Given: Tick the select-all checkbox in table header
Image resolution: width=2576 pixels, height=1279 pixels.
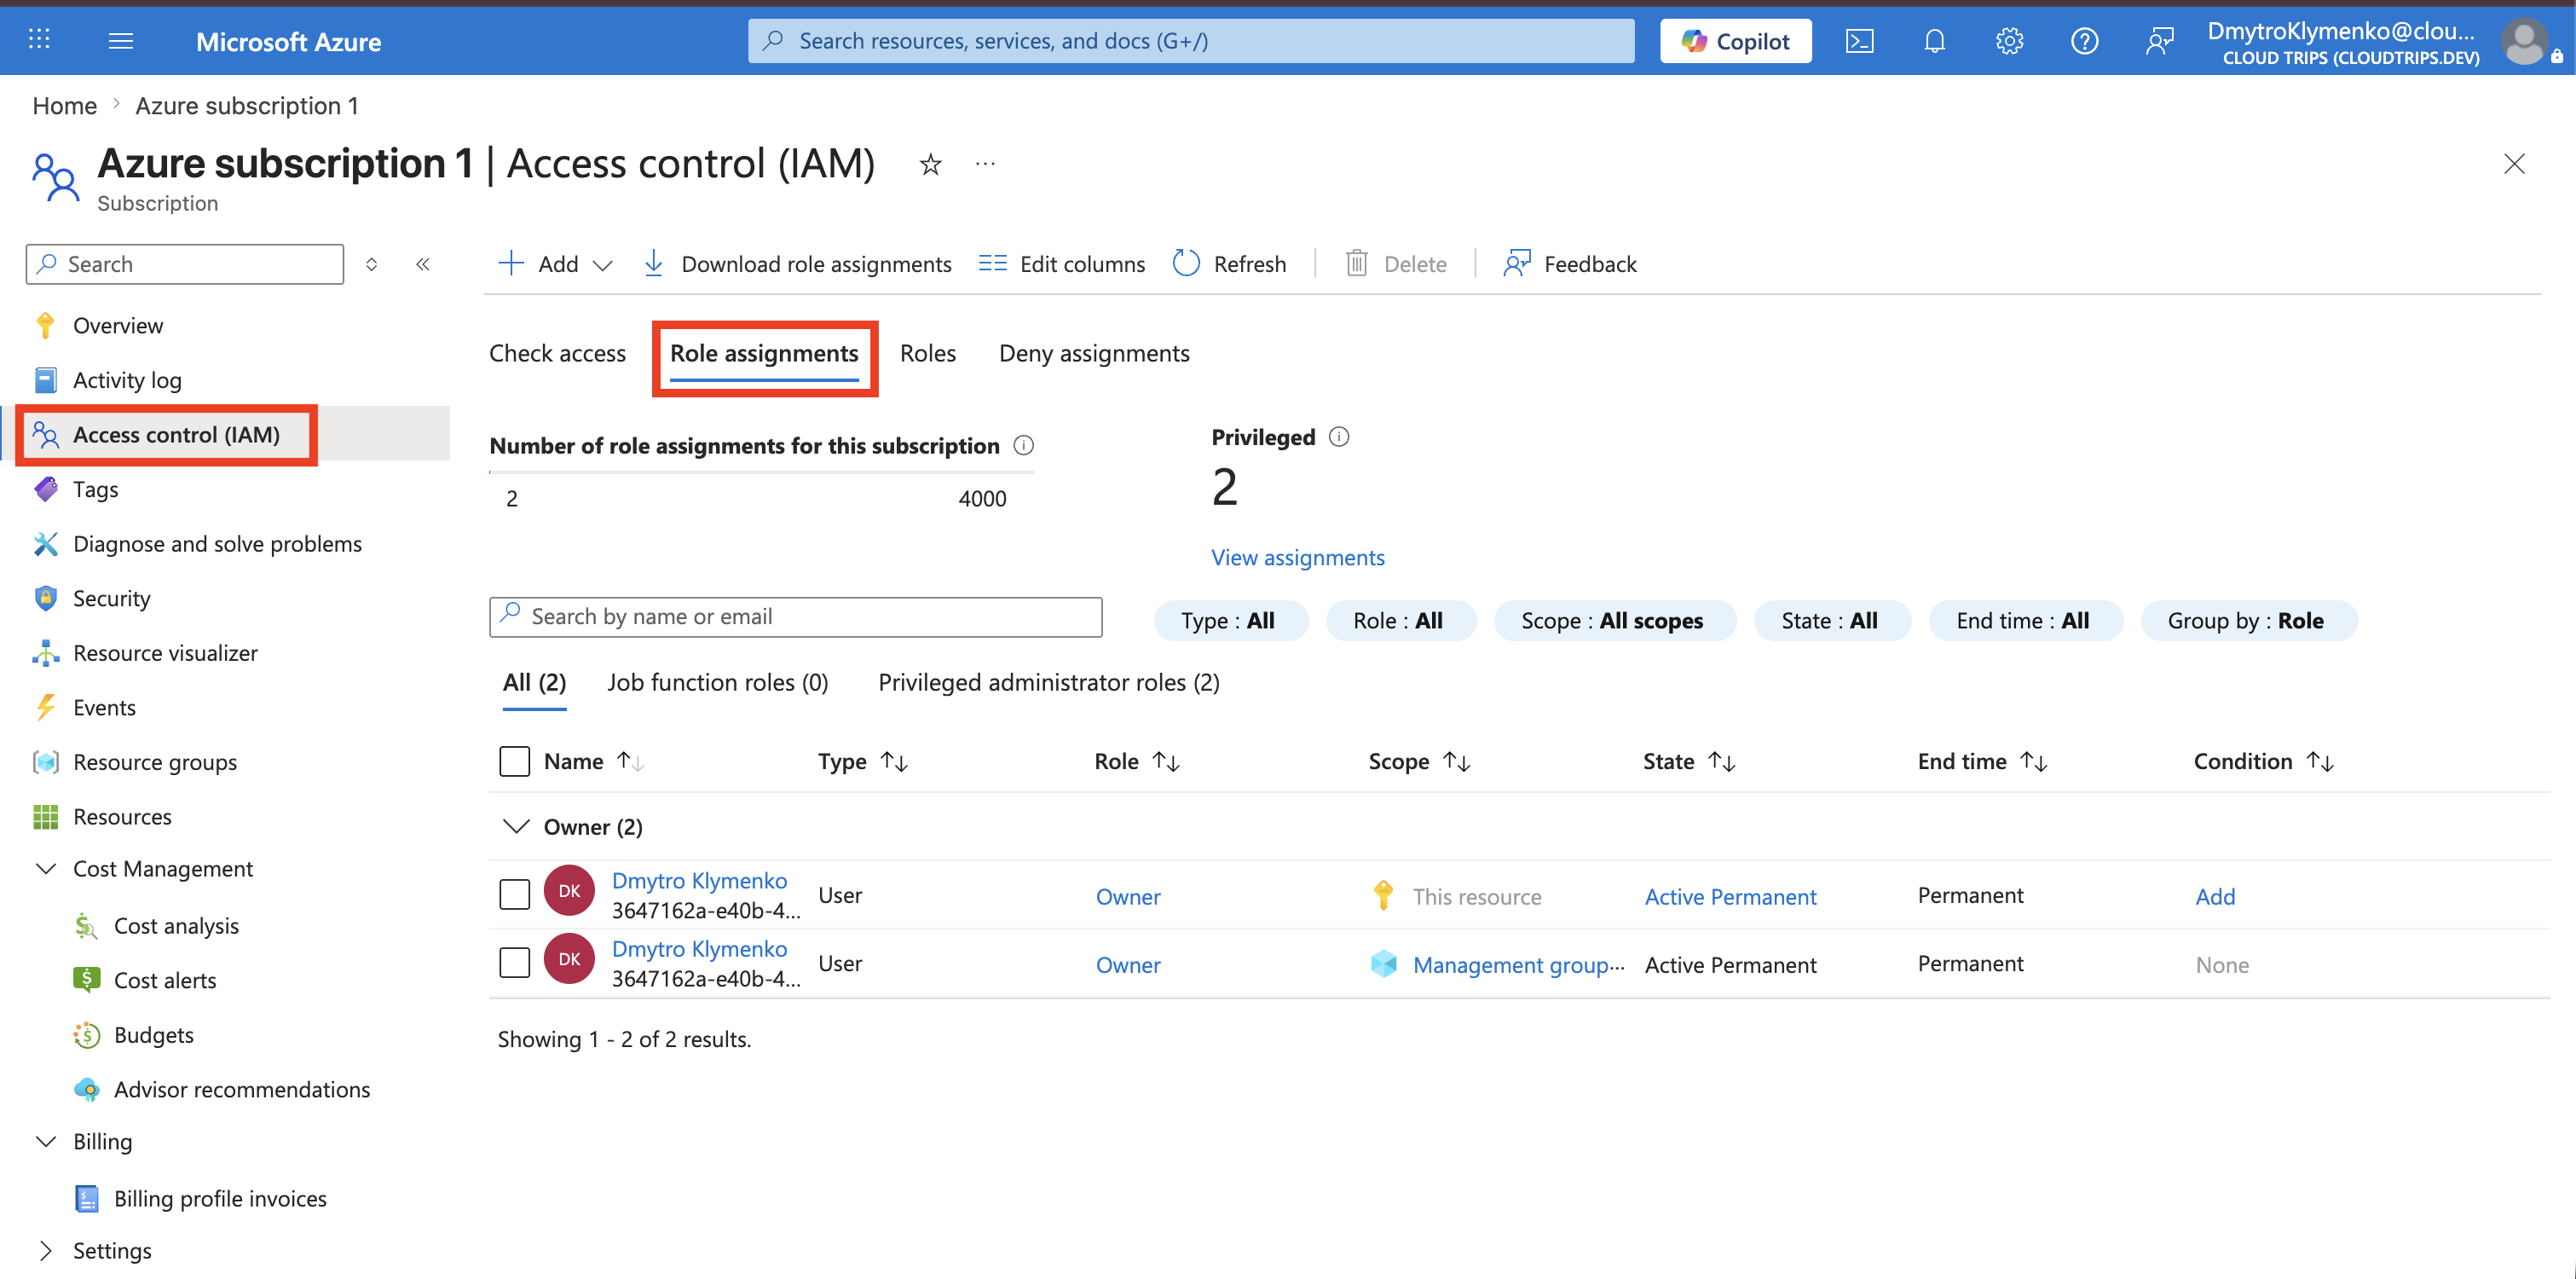Looking at the screenshot, I should pyautogui.click(x=514, y=761).
